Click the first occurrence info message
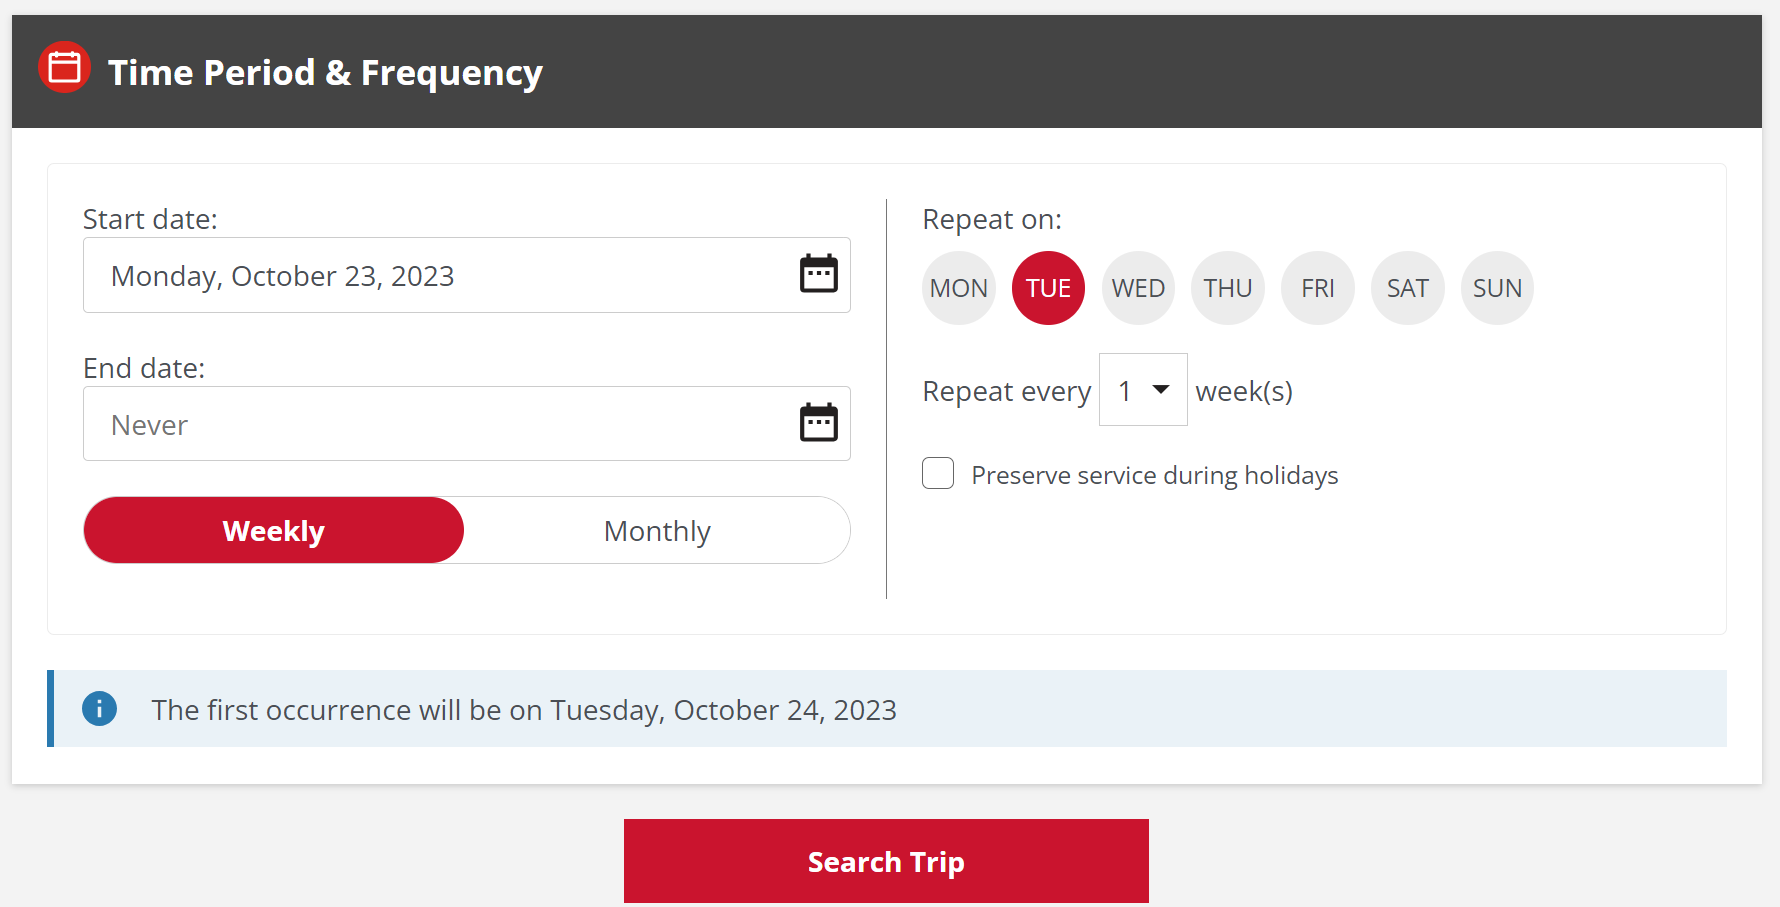This screenshot has height=907, width=1780. click(524, 710)
